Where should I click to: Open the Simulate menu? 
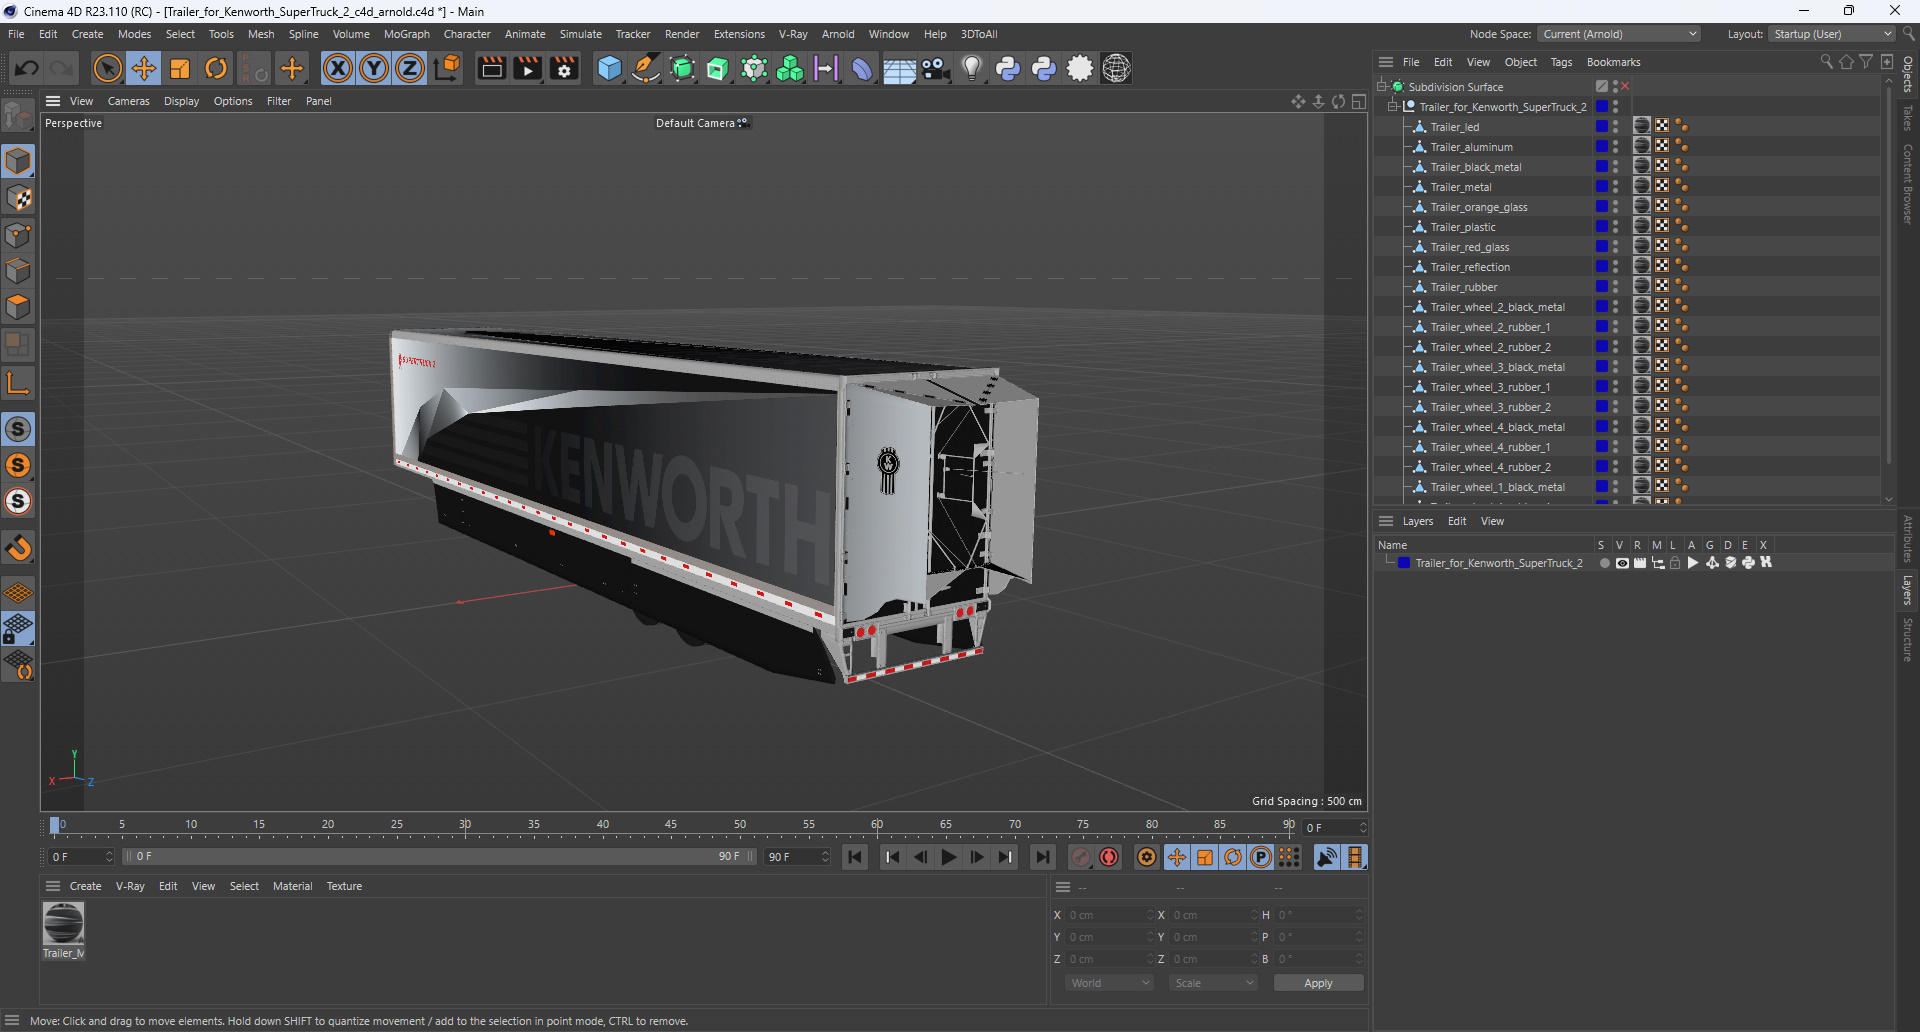580,34
